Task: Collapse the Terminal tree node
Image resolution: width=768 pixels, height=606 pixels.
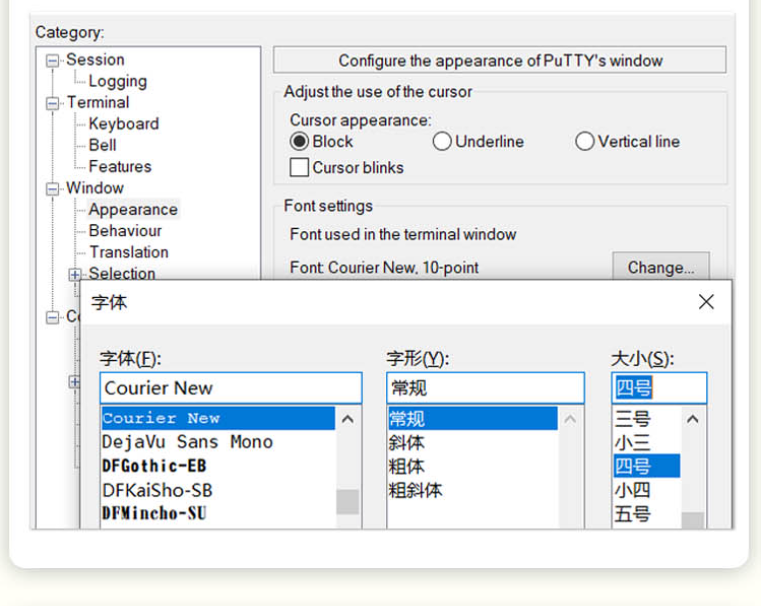Action: (x=52, y=103)
